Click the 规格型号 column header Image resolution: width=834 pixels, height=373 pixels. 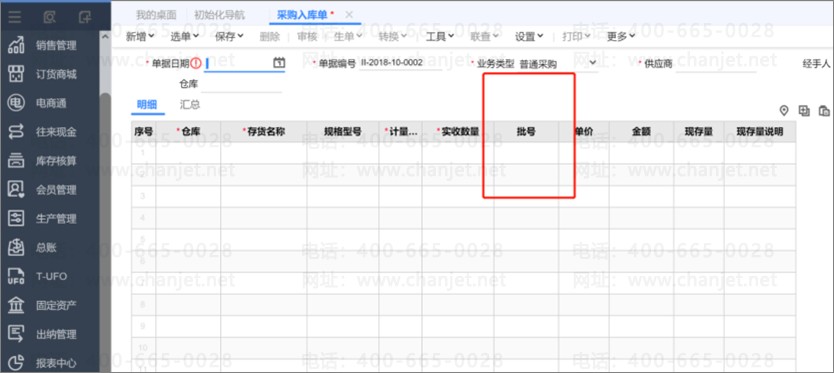click(x=343, y=131)
